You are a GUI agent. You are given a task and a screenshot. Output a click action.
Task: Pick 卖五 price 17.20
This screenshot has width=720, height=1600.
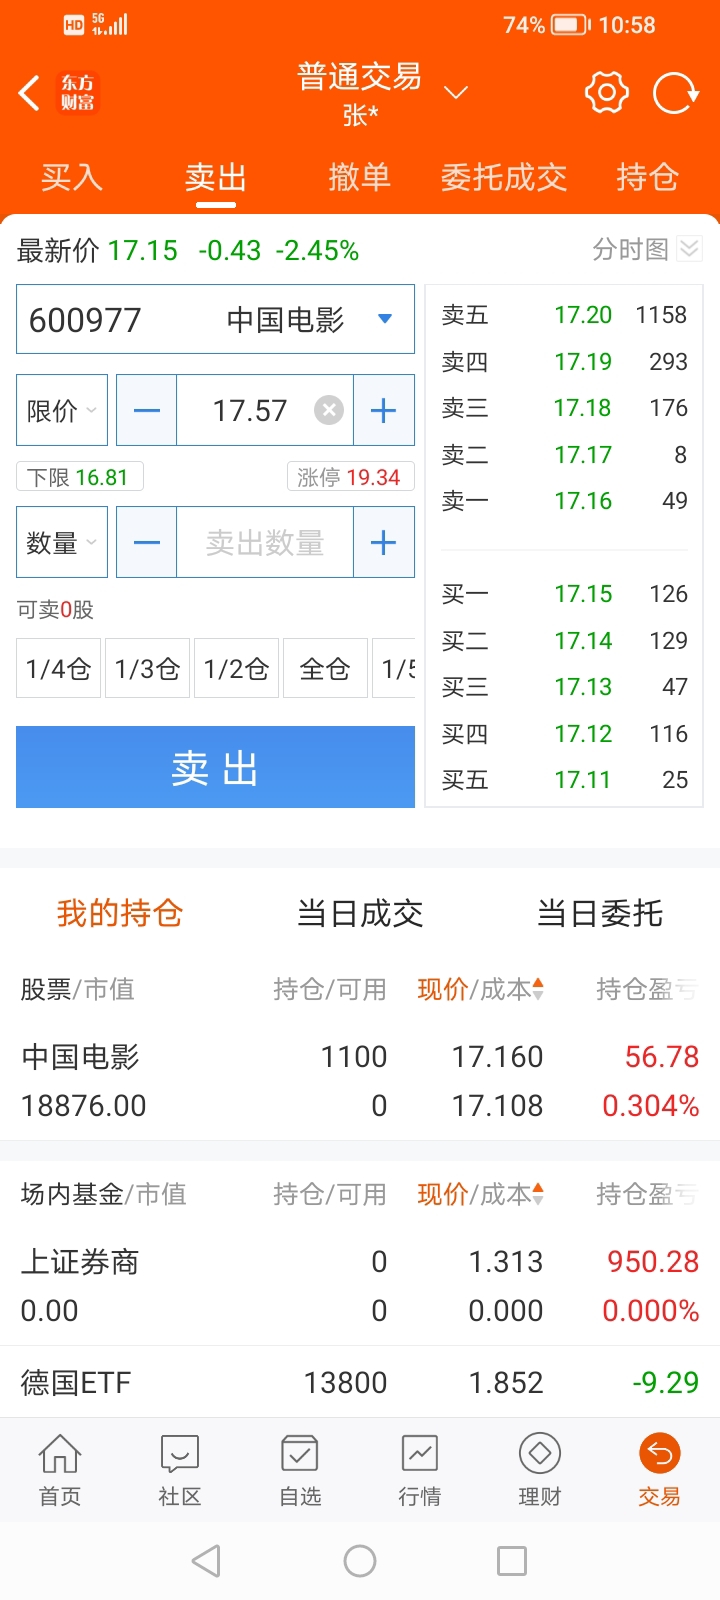click(565, 315)
